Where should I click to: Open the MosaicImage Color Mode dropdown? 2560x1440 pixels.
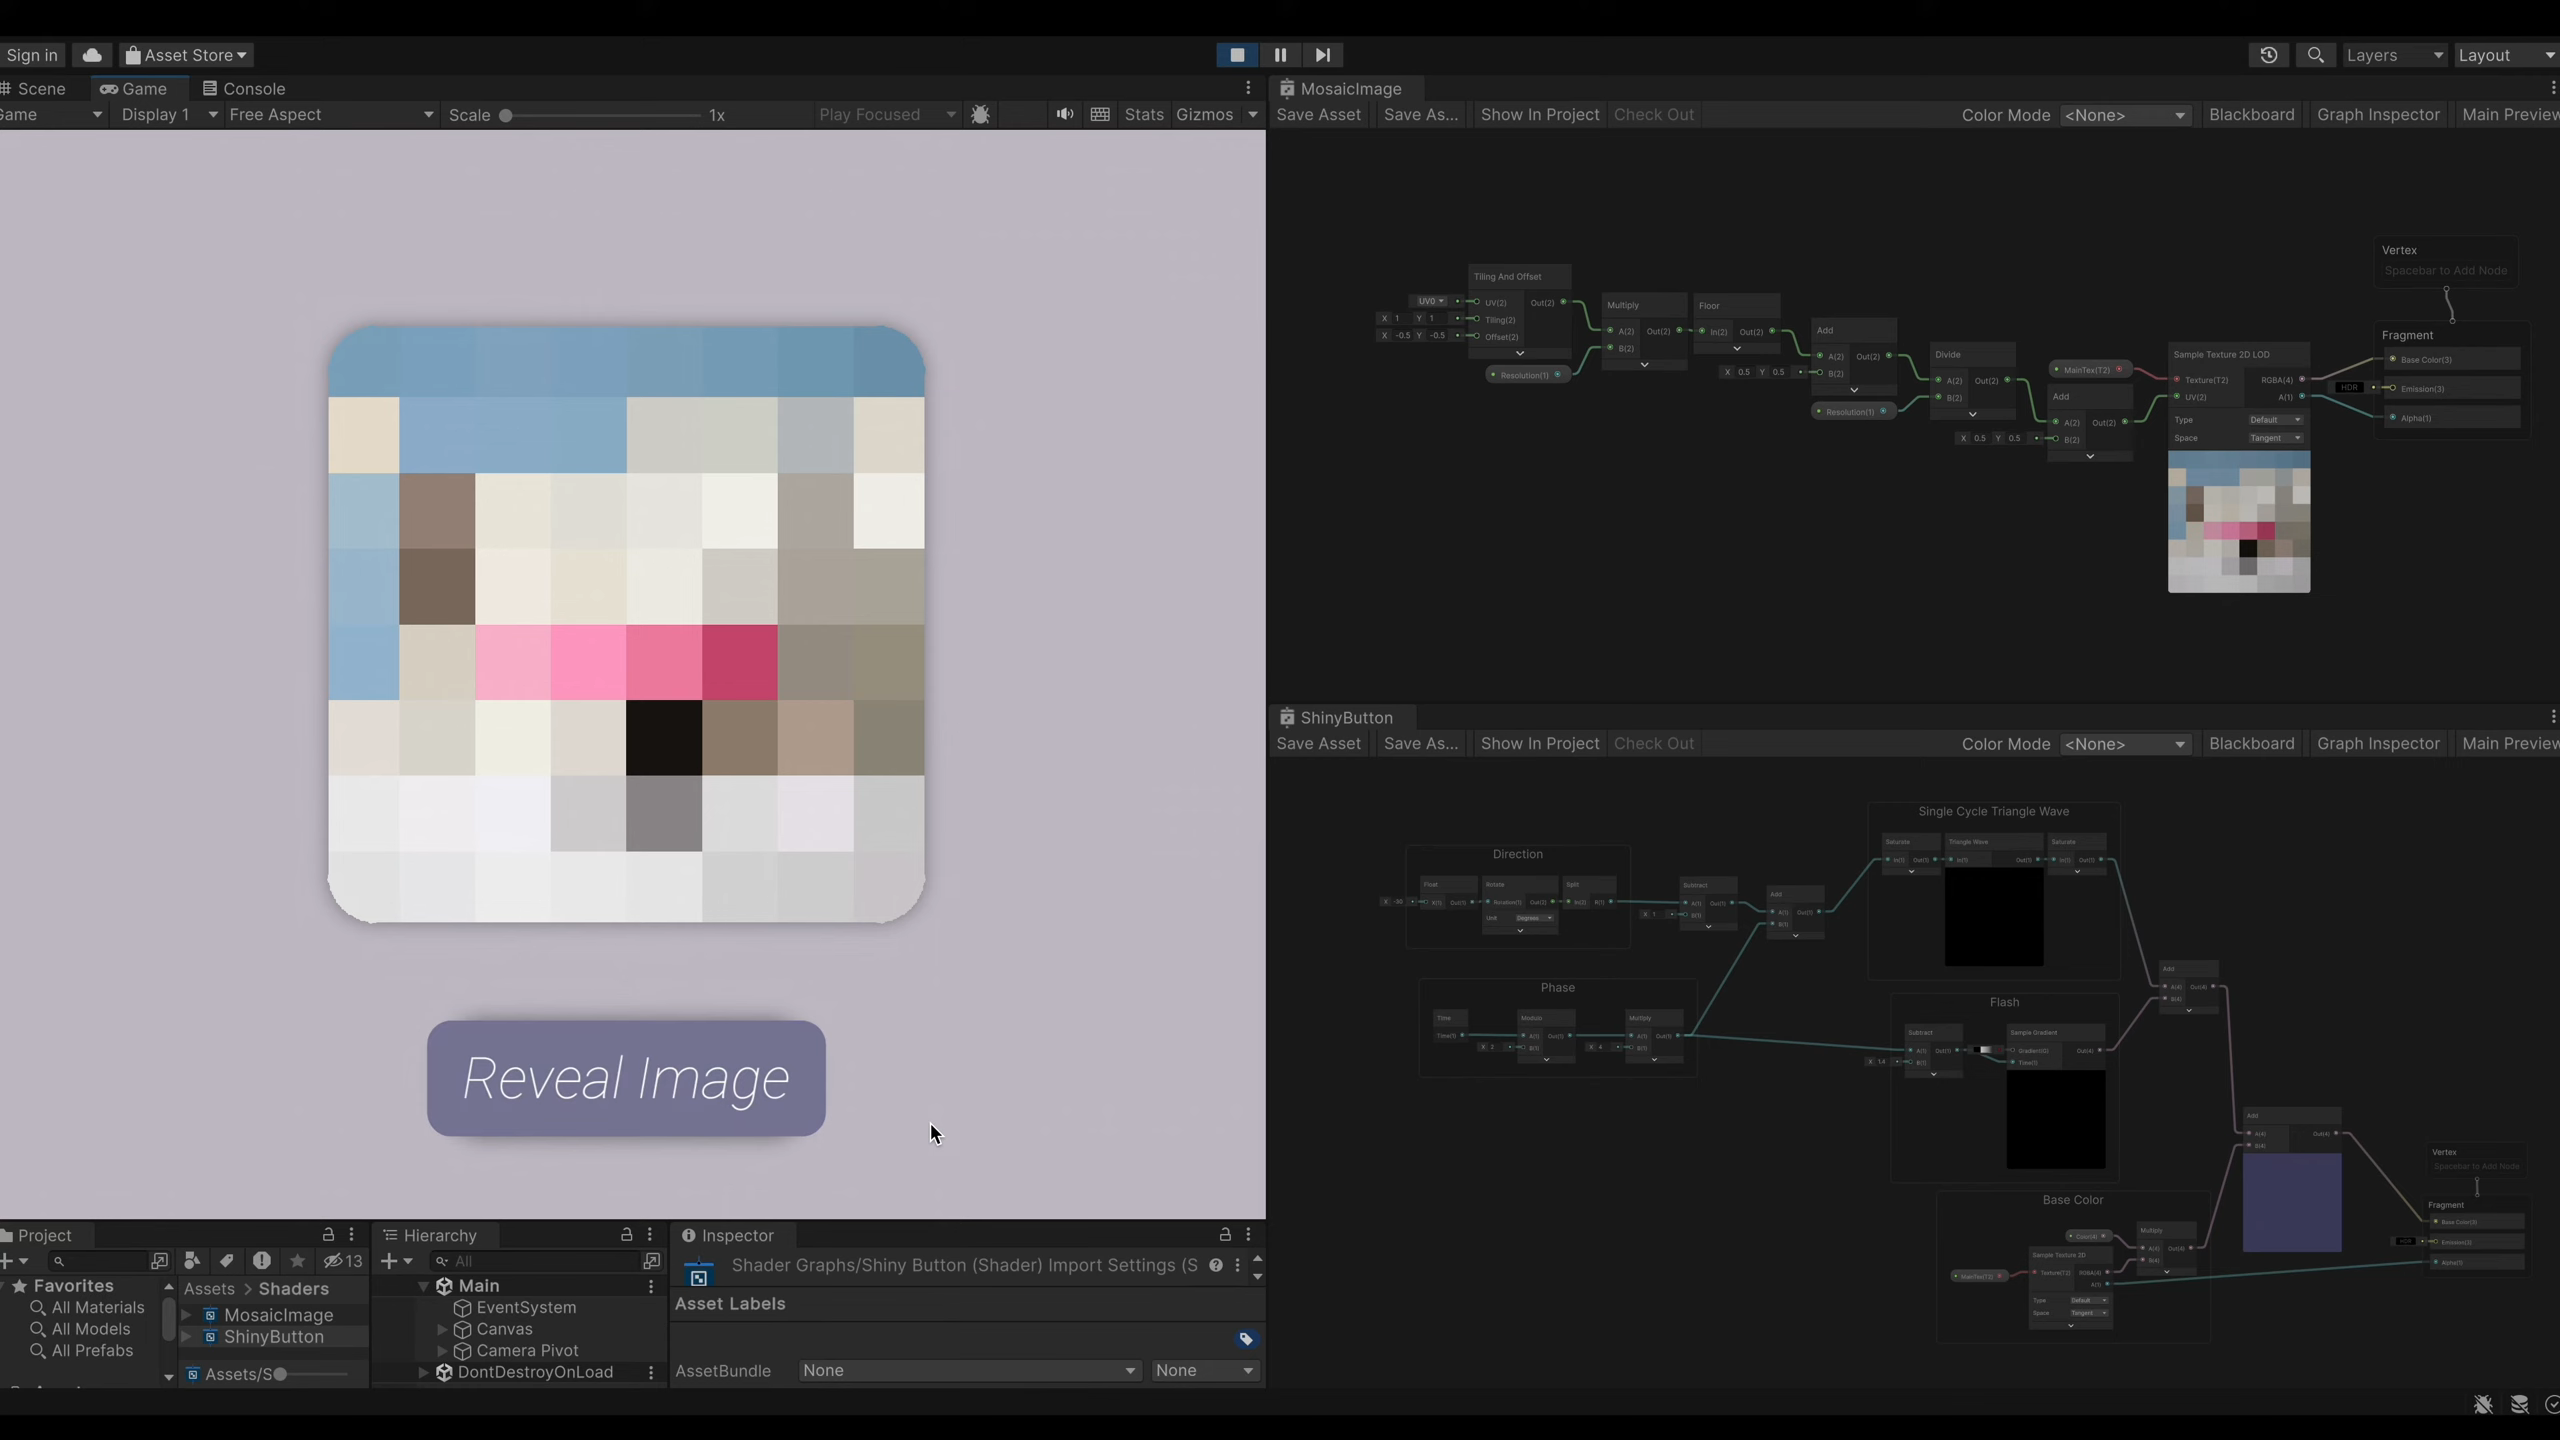2124,115
